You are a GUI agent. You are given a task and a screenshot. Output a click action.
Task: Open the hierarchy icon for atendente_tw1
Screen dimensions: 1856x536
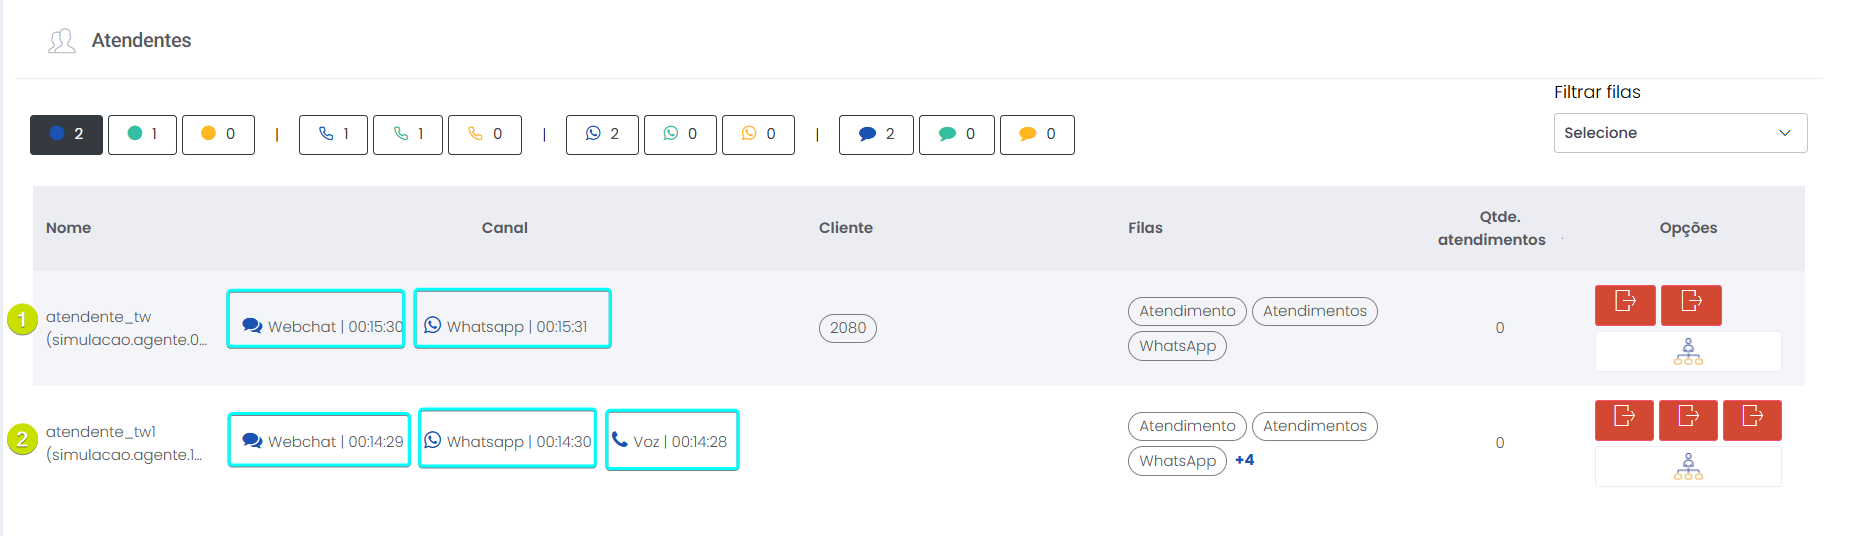tap(1688, 467)
